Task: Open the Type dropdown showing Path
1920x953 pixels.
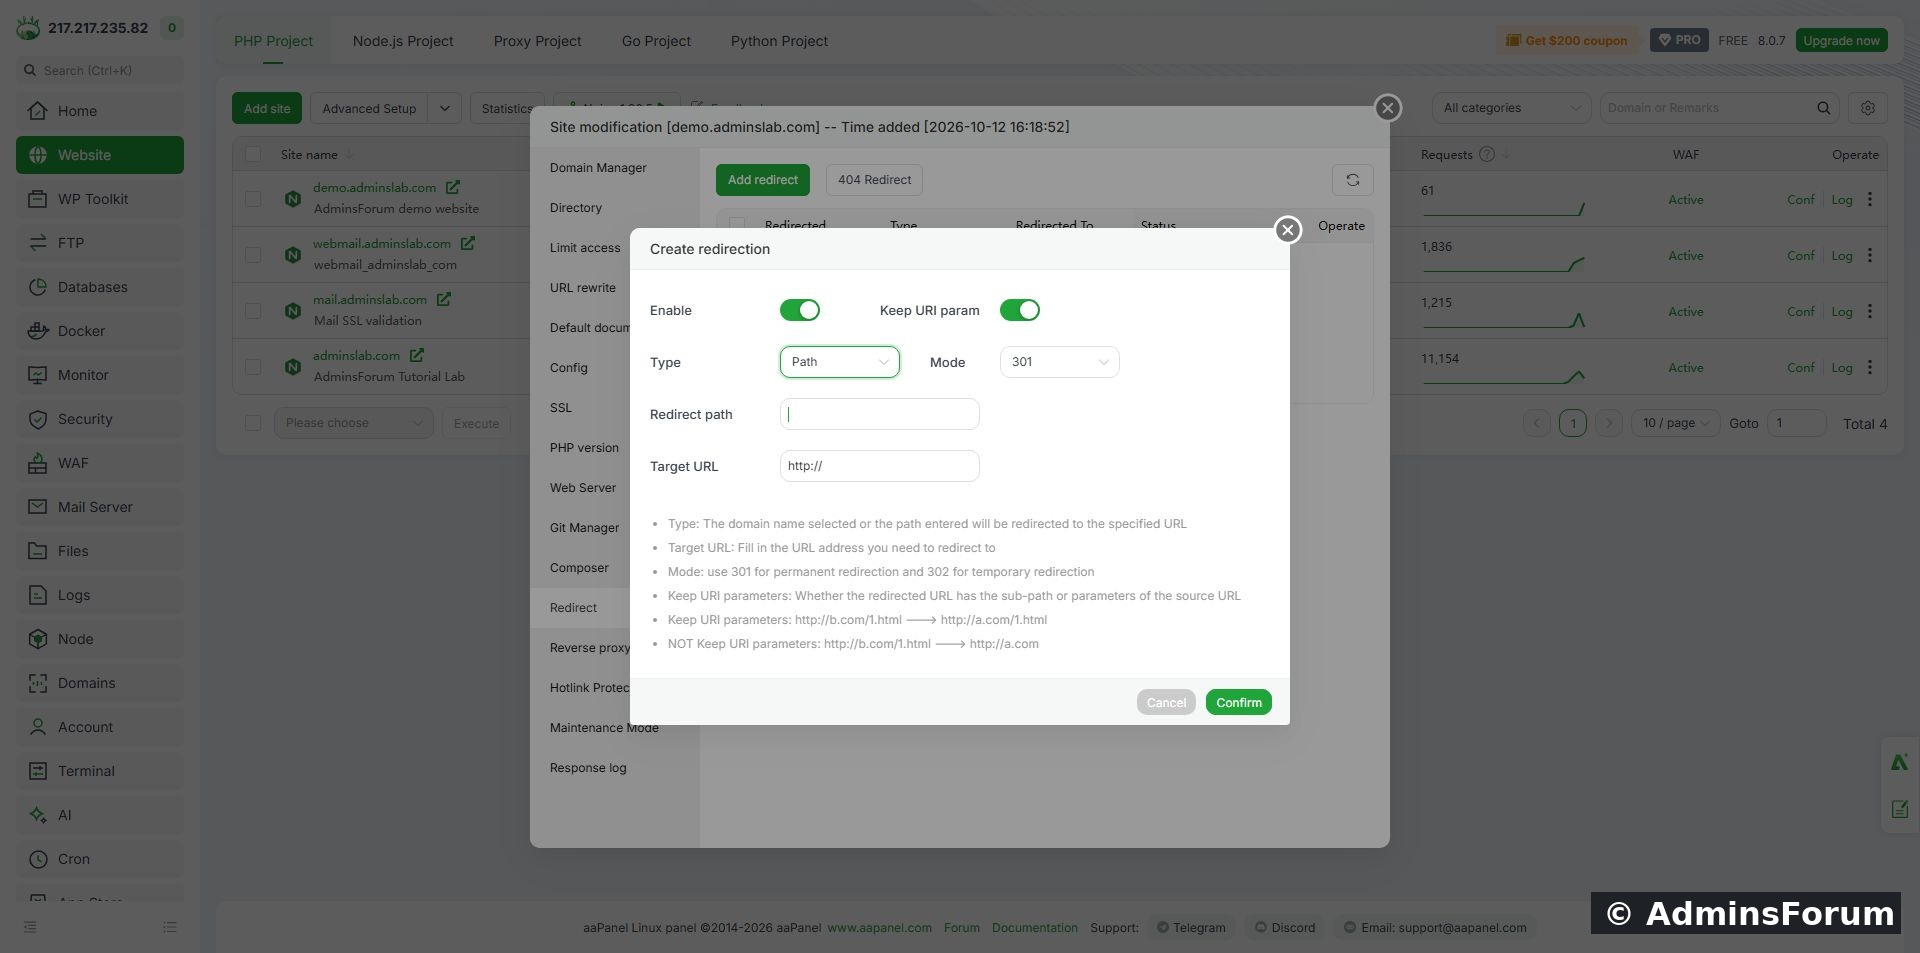Action: [x=839, y=362]
